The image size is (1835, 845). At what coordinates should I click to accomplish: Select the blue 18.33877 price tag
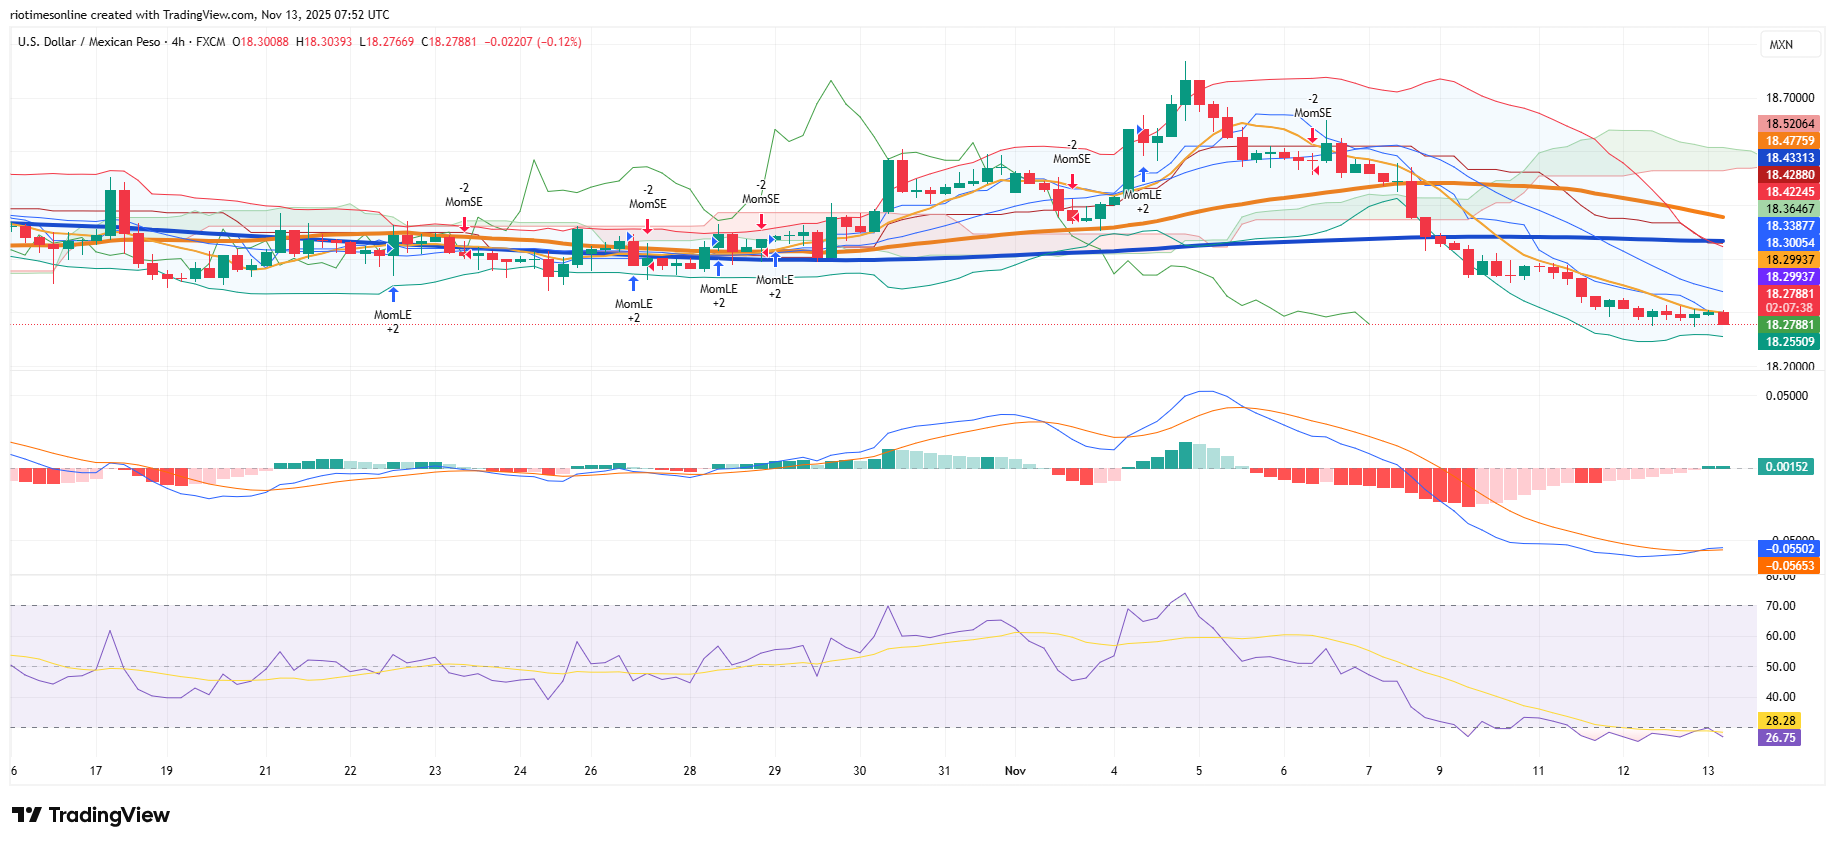click(1790, 226)
